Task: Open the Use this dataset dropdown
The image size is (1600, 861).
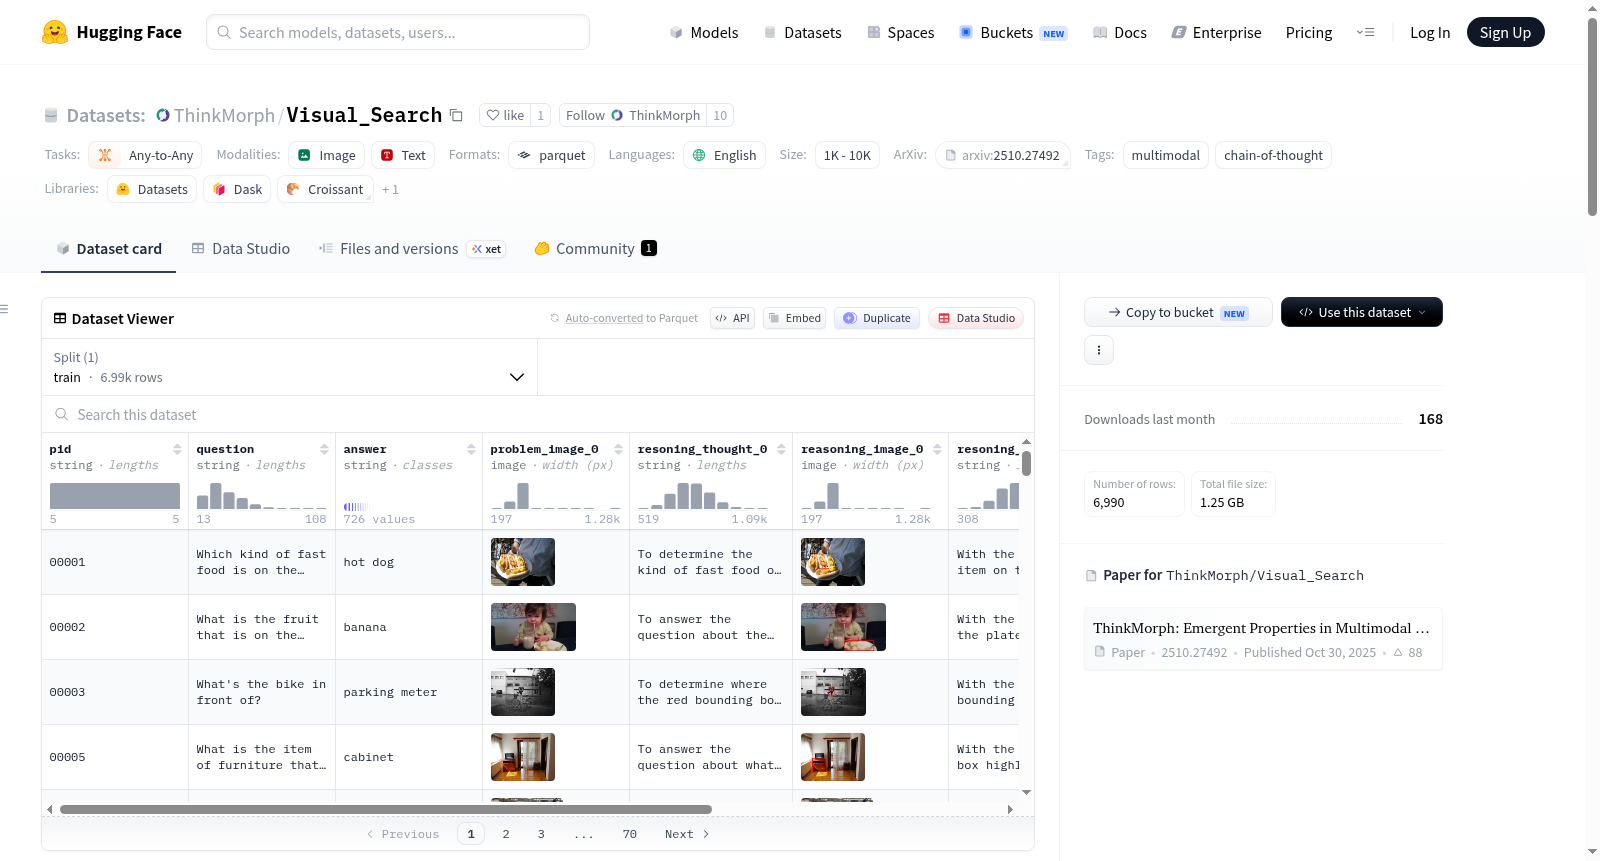Action: pyautogui.click(x=1361, y=312)
